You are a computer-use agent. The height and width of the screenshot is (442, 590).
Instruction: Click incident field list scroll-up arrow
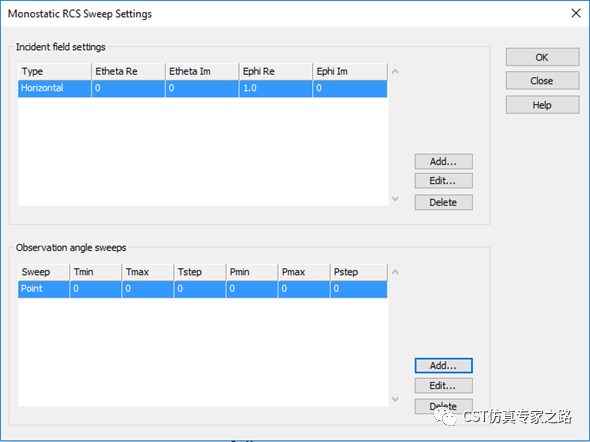pos(395,71)
